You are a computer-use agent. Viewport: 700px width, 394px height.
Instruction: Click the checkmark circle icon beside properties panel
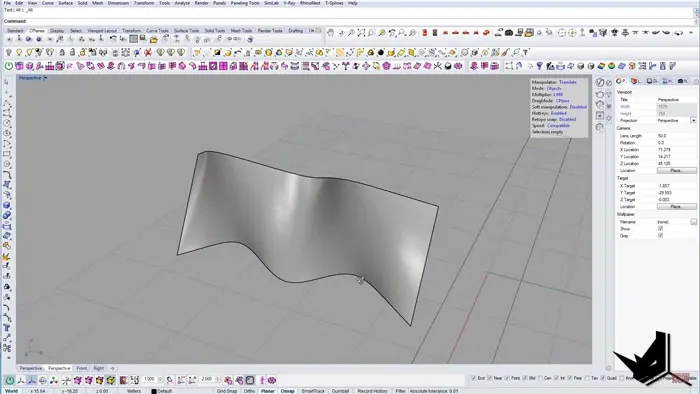[600, 83]
